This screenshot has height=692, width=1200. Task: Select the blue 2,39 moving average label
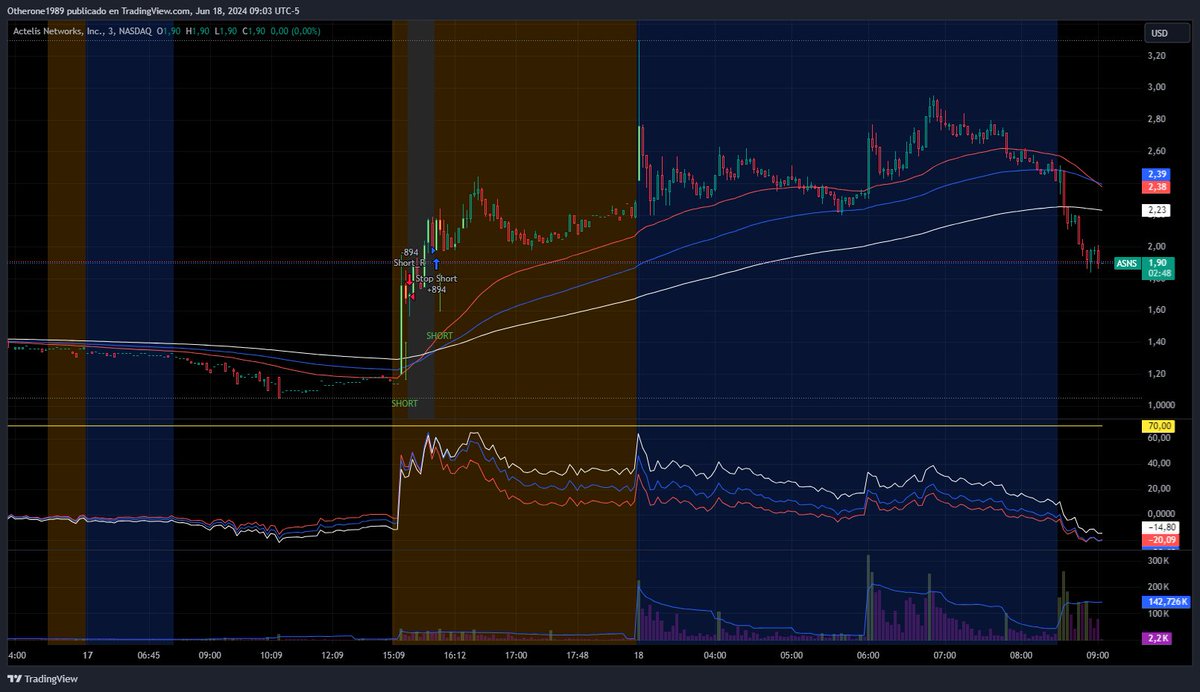(x=1154, y=174)
